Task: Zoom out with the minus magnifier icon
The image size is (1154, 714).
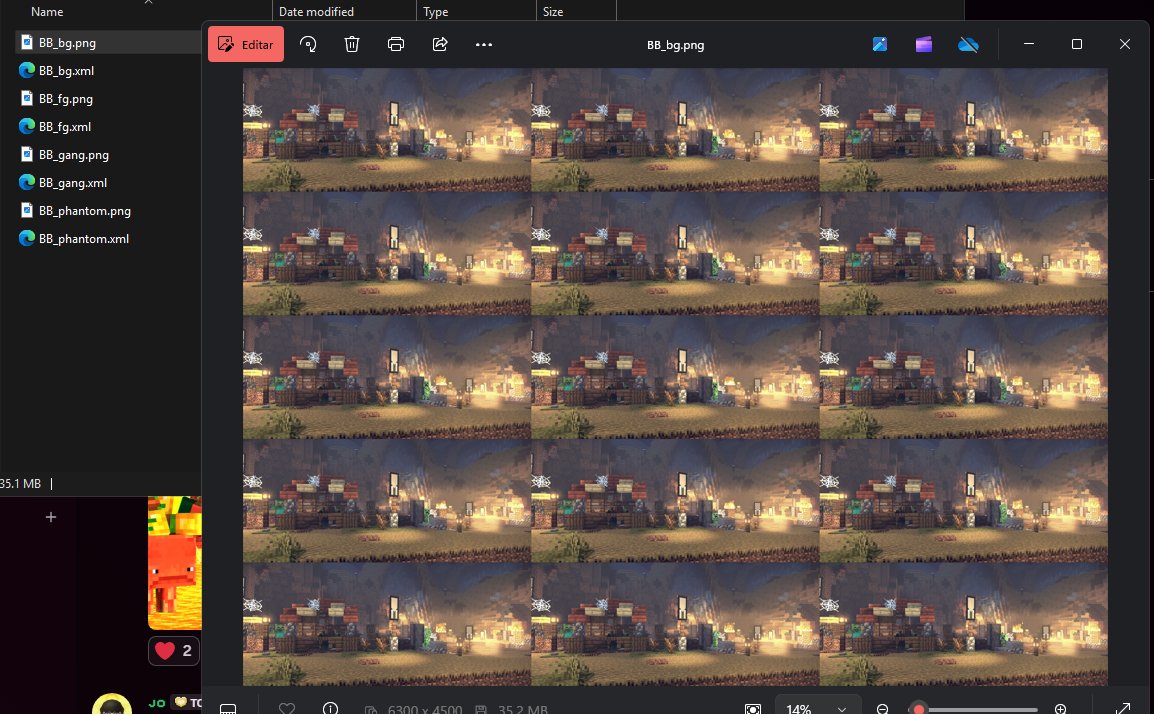Action: (882, 709)
